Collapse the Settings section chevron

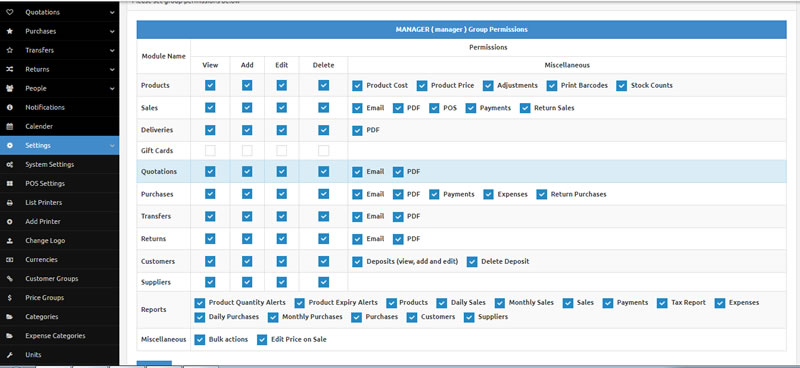tap(112, 145)
